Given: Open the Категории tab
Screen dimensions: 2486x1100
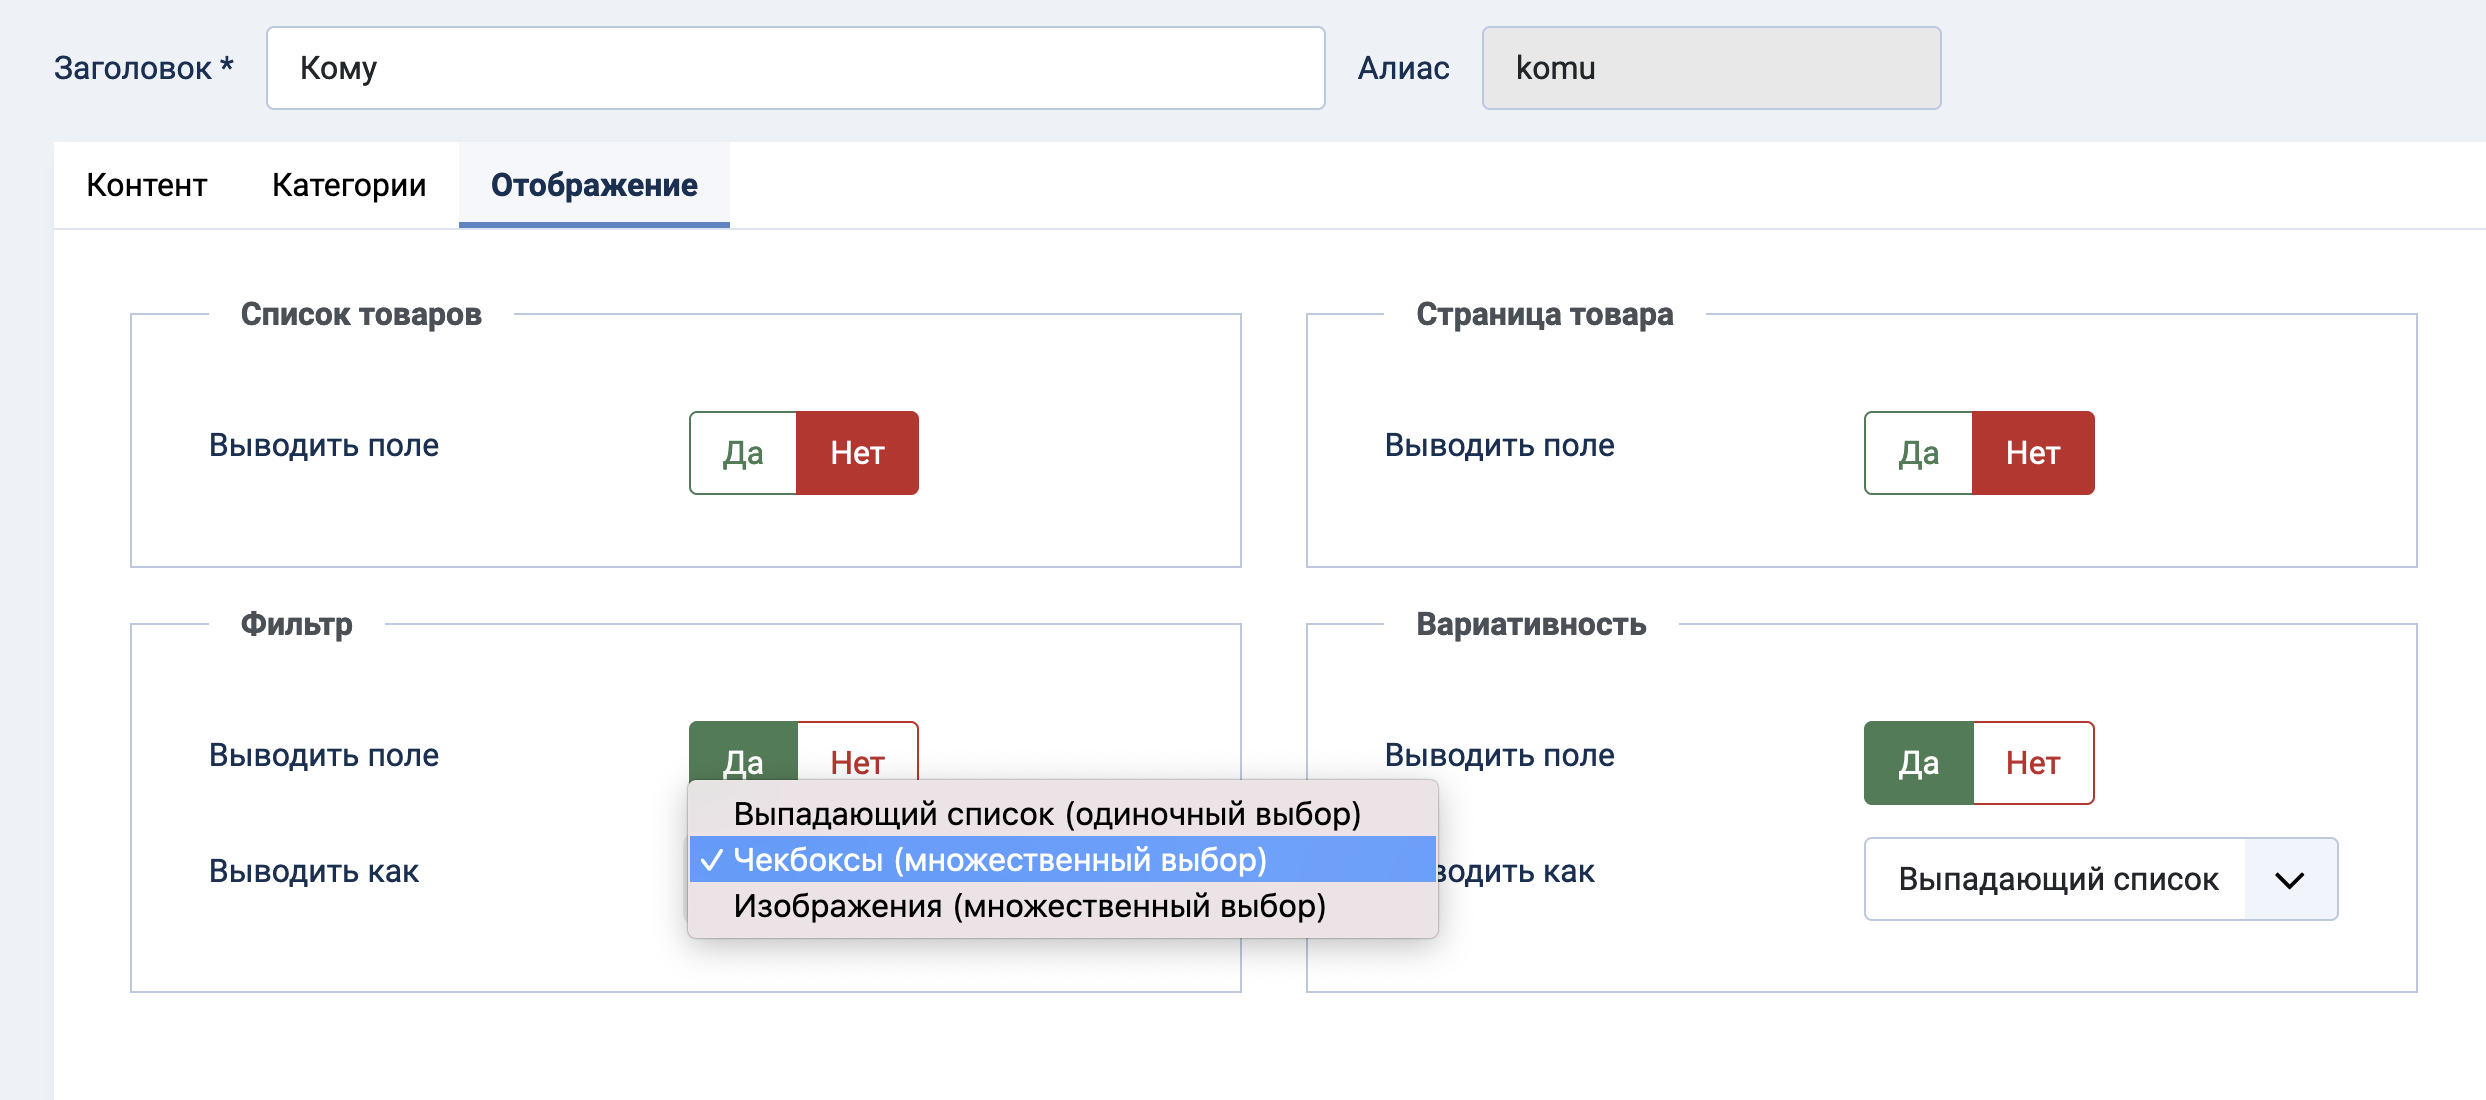Looking at the screenshot, I should coord(349,185).
